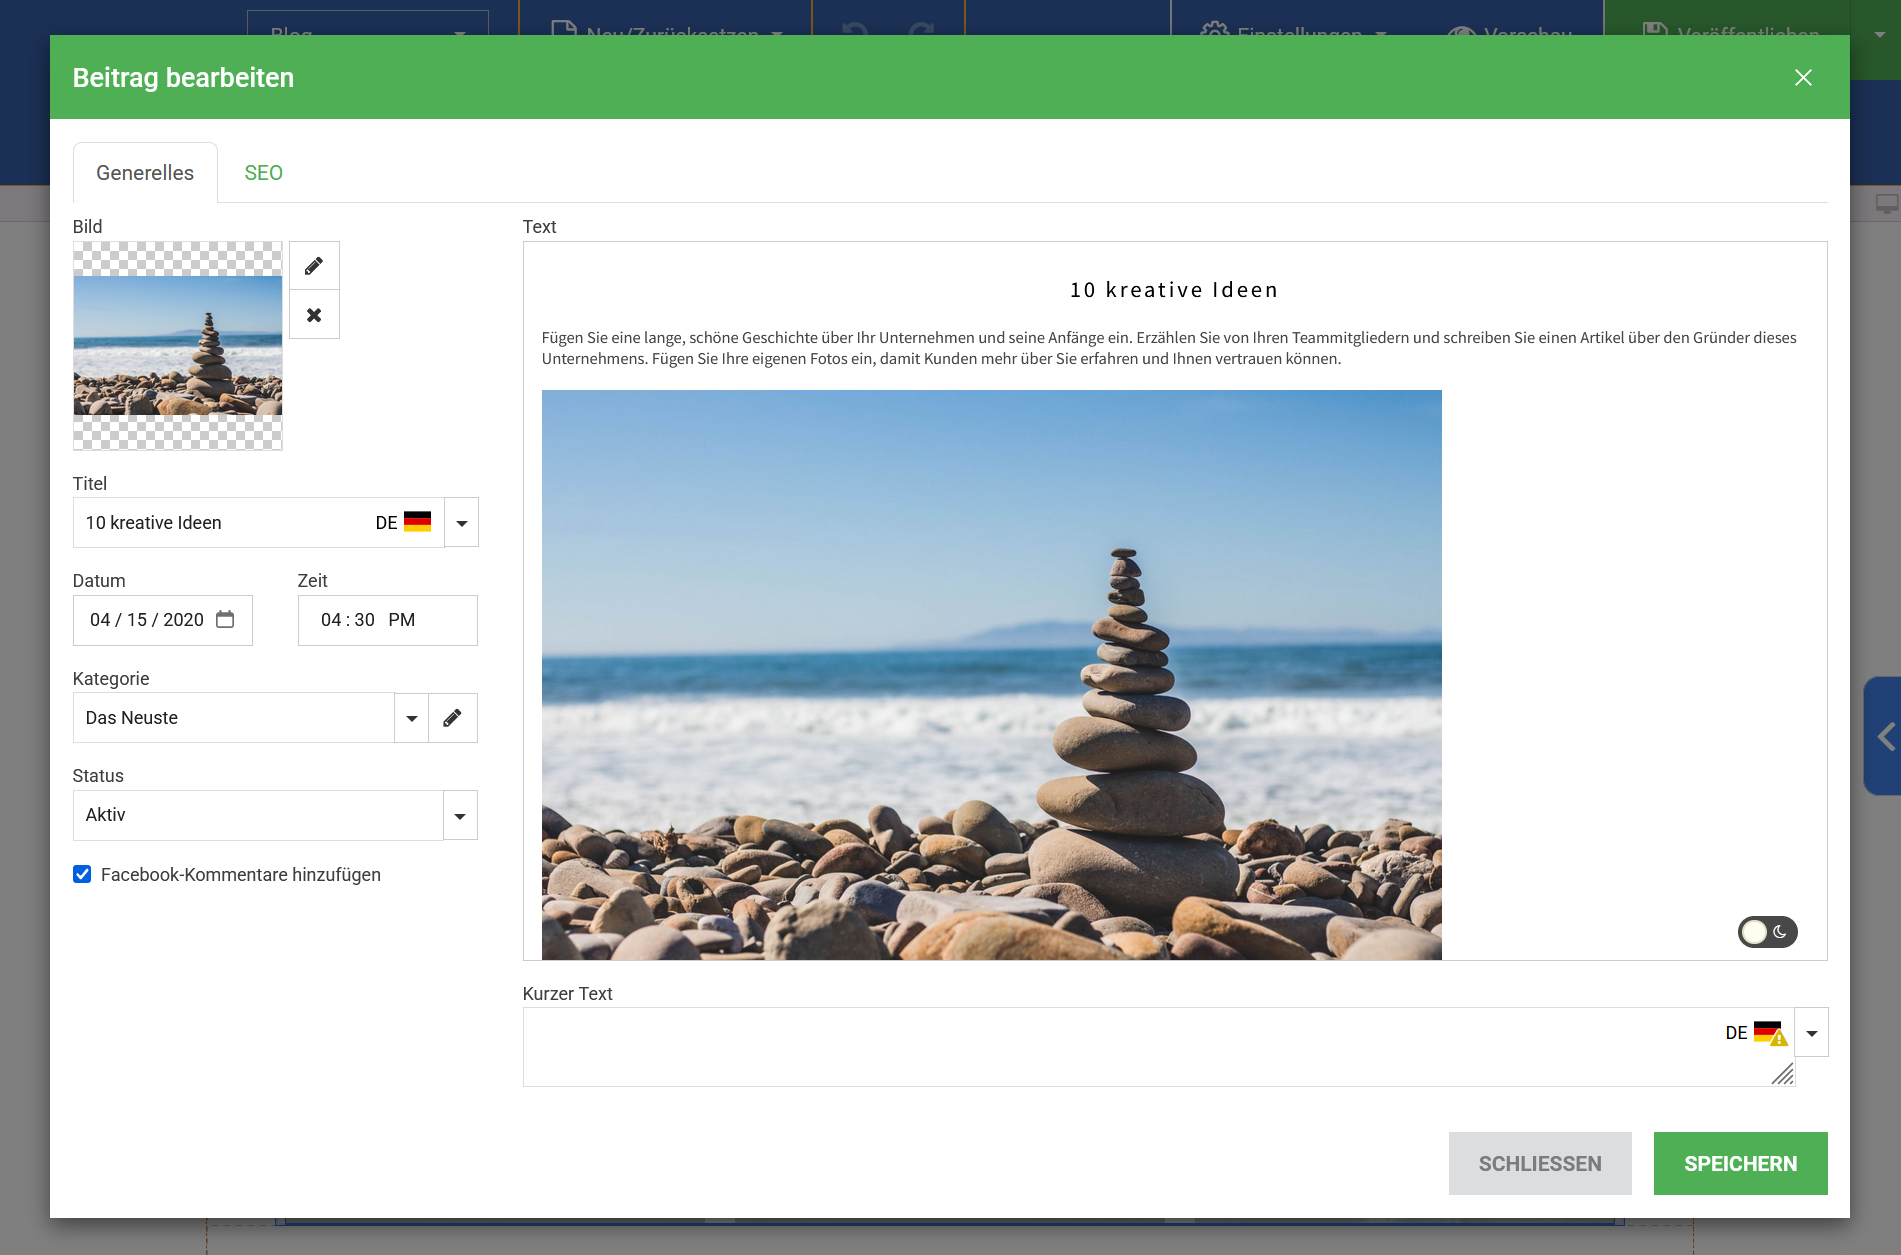
Task: Expand the Kategorie dropdown
Action: pyautogui.click(x=411, y=718)
